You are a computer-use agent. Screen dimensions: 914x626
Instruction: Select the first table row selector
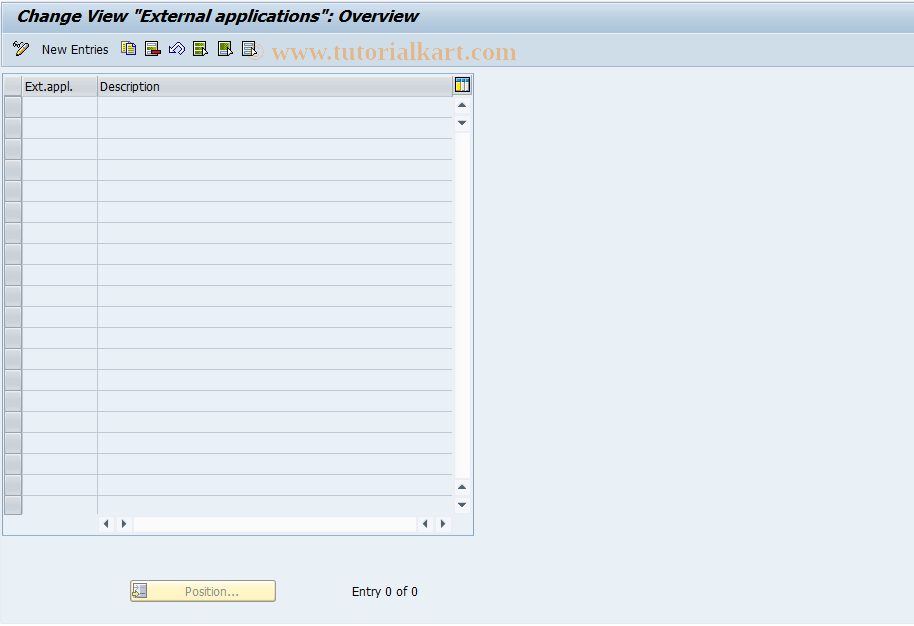tap(13, 107)
